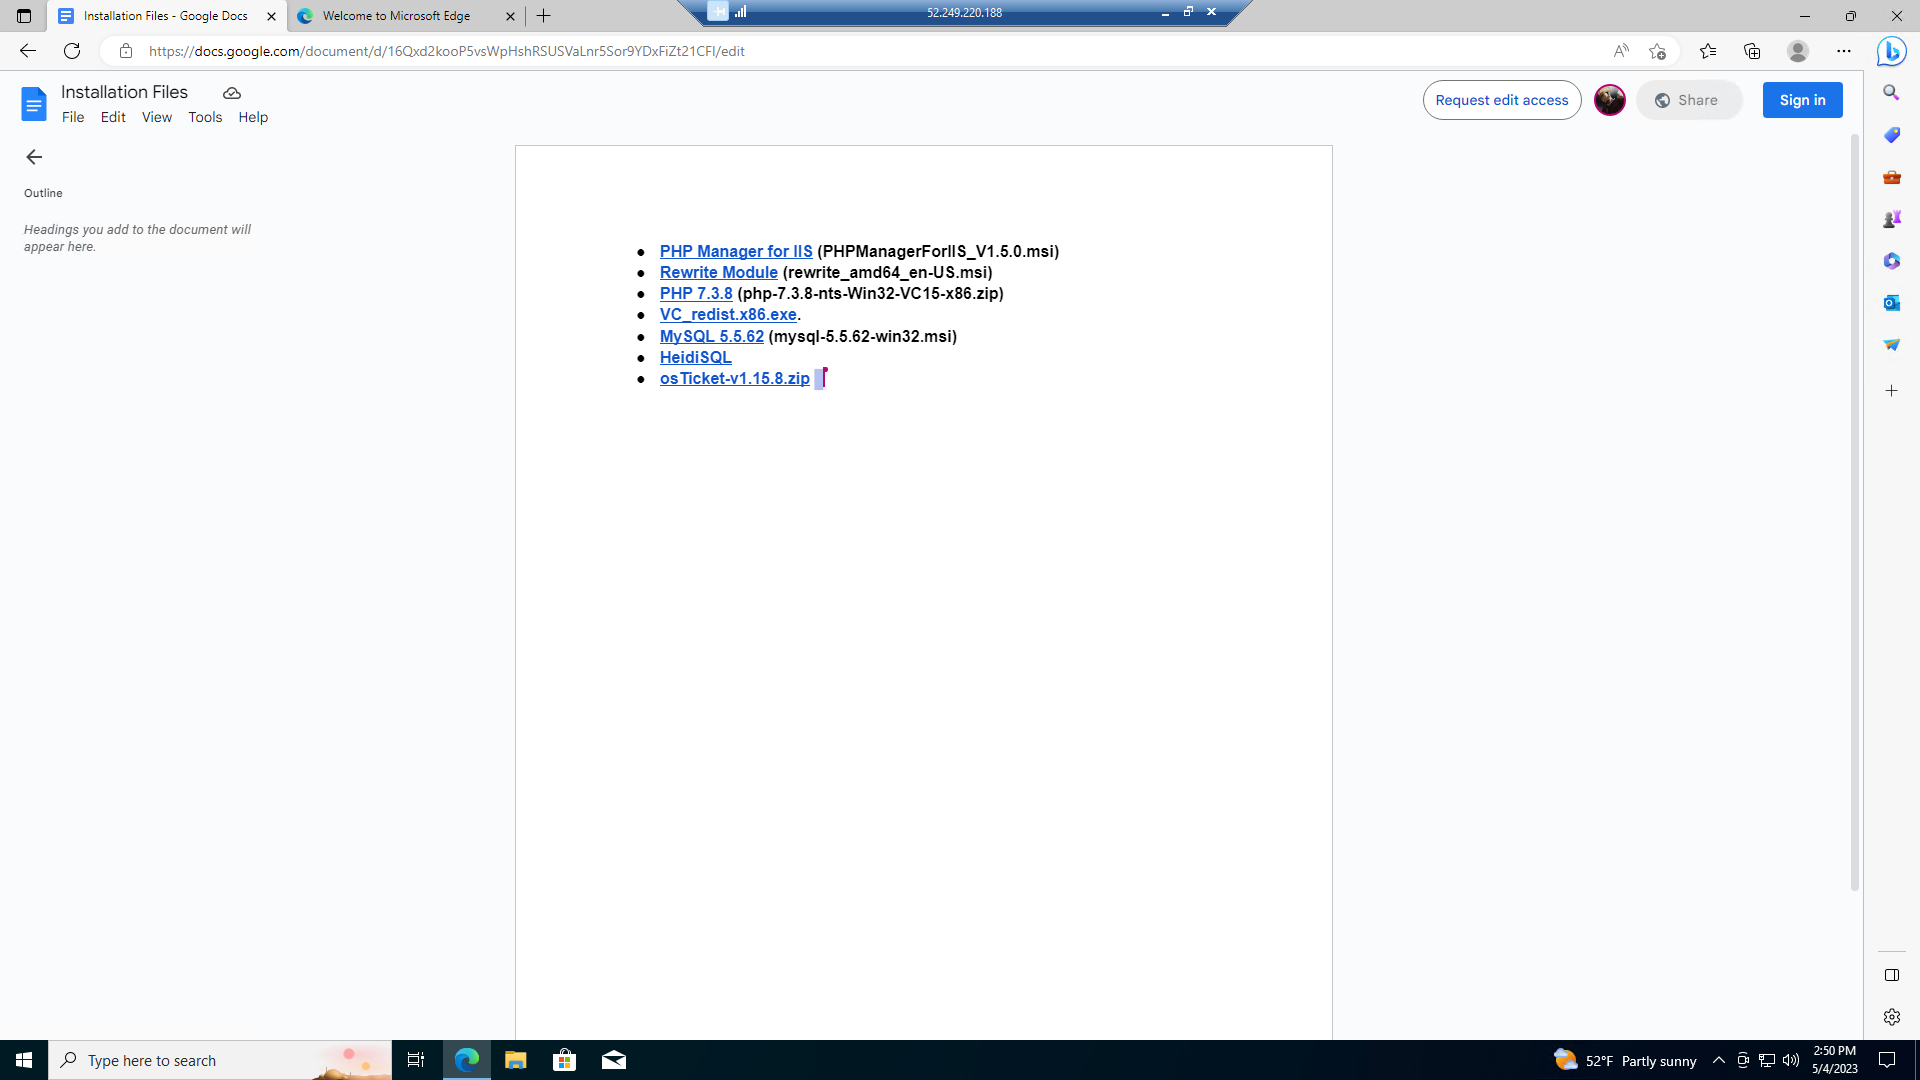This screenshot has width=1920, height=1080.
Task: Click the Request edit access button
Action: pyautogui.click(x=1501, y=100)
